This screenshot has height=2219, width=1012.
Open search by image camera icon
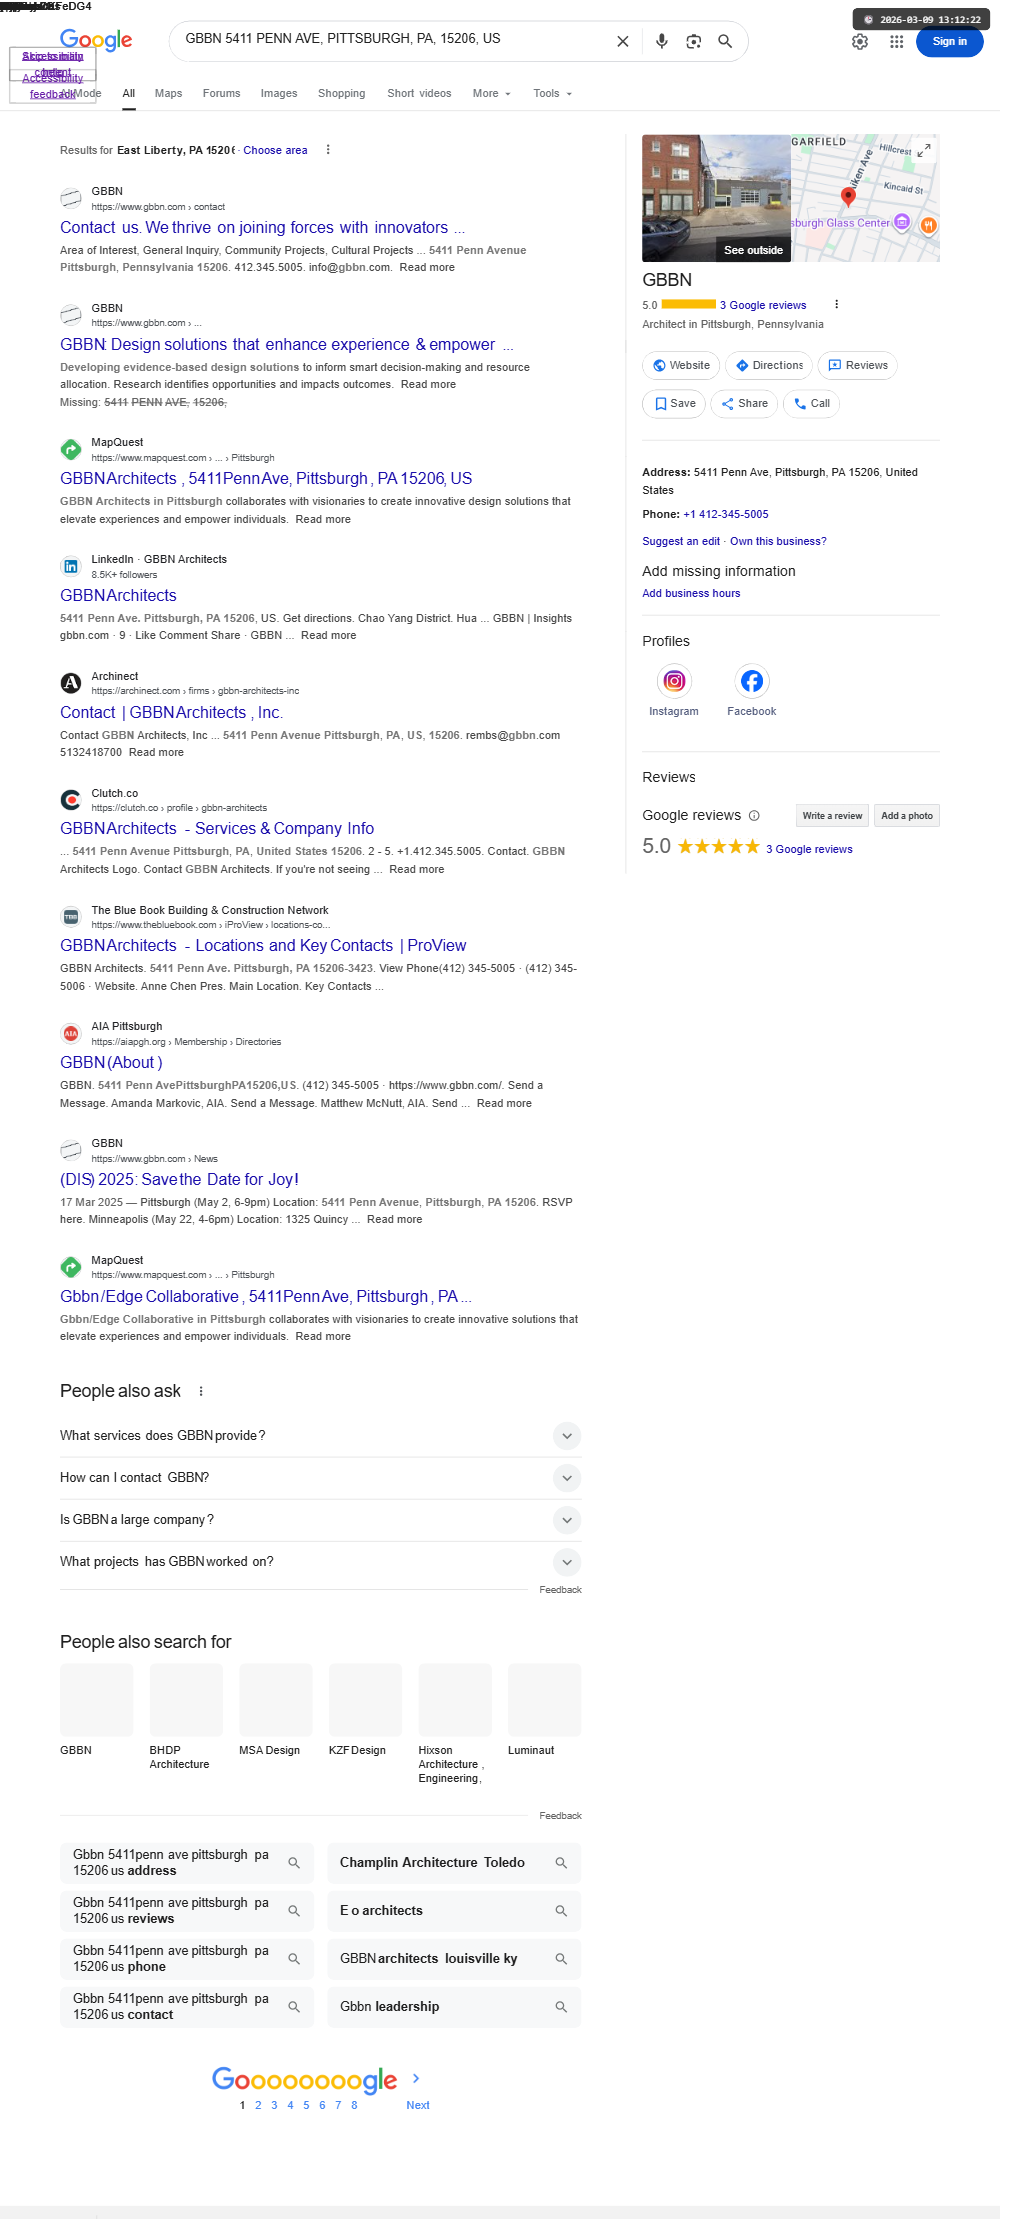[x=693, y=41]
